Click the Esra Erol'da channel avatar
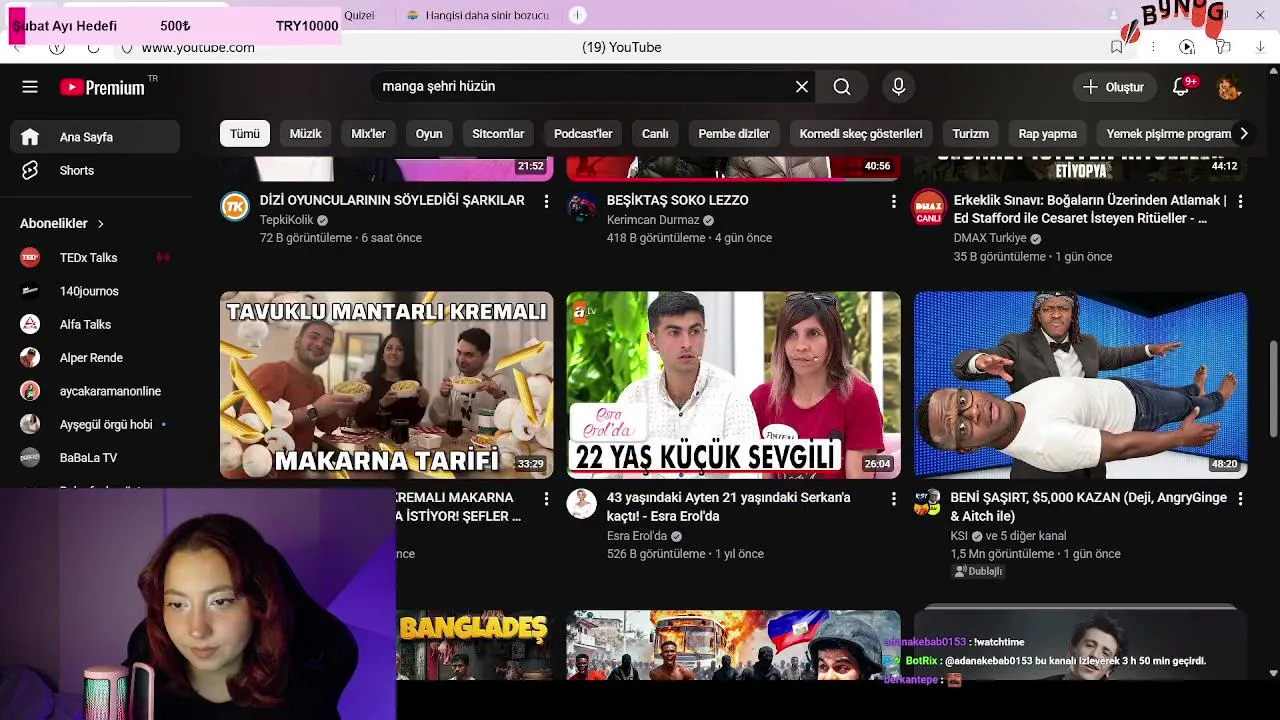The height and width of the screenshot is (720, 1280). click(x=582, y=503)
